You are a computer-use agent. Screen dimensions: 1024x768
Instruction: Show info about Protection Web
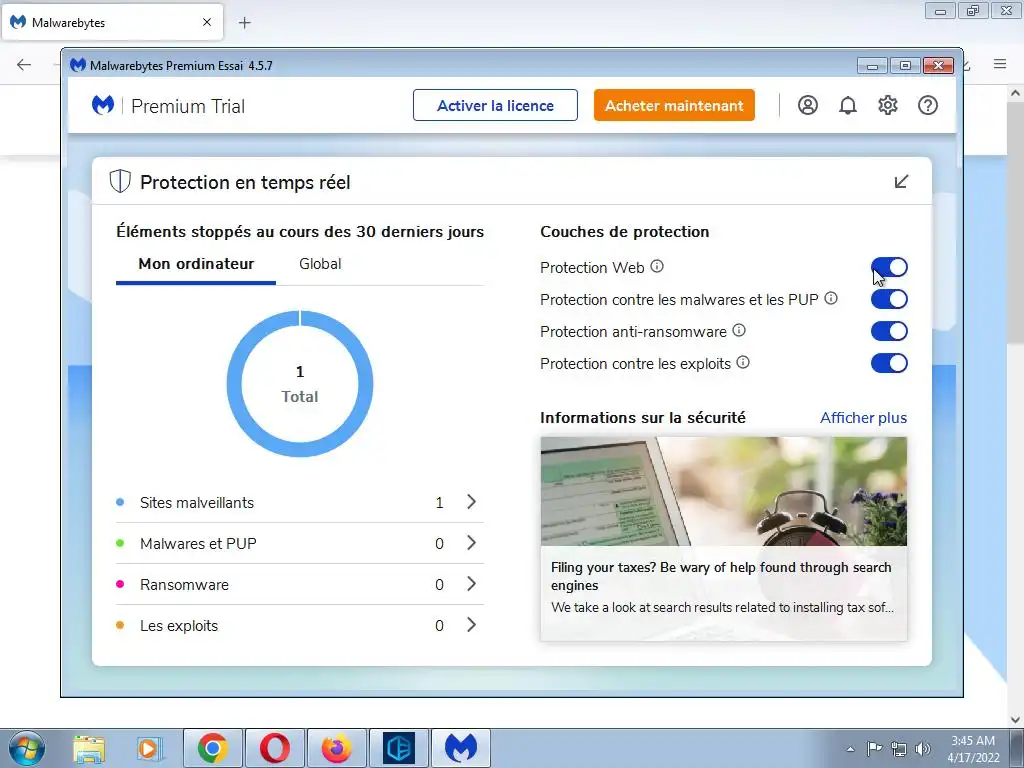pyautogui.click(x=657, y=266)
